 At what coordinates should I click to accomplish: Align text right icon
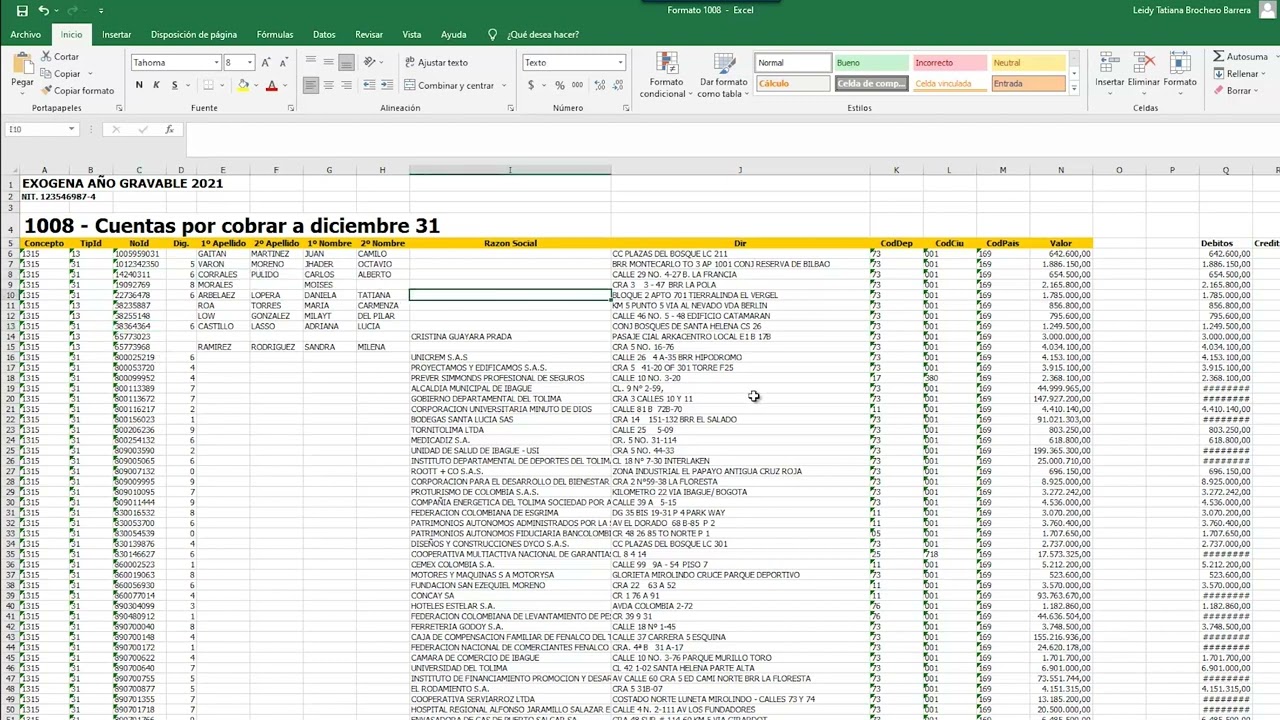(345, 86)
